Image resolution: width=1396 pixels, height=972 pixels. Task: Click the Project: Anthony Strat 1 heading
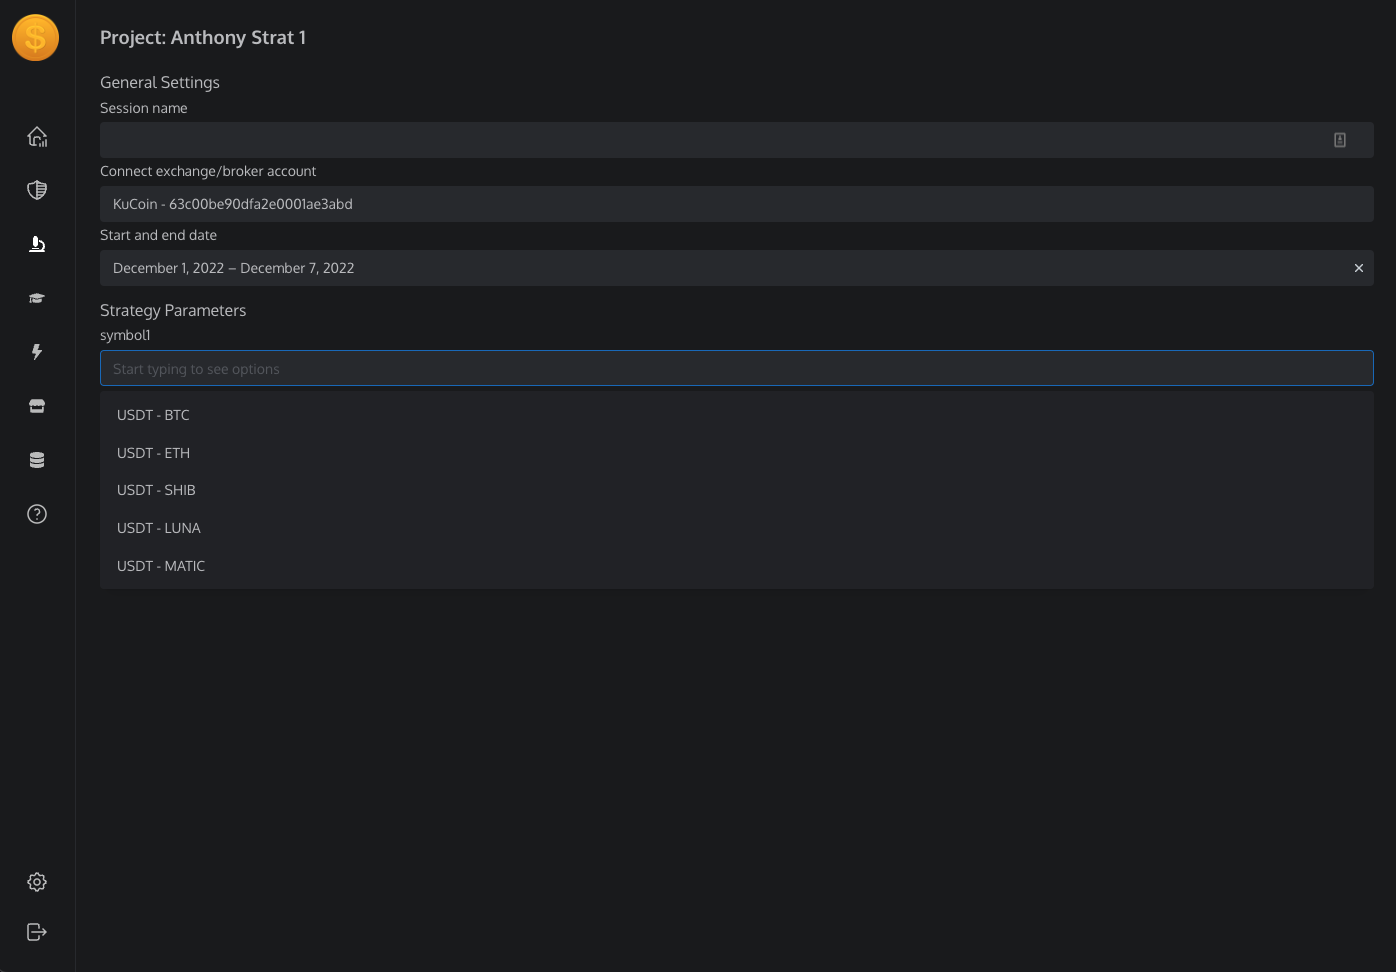[x=203, y=38]
